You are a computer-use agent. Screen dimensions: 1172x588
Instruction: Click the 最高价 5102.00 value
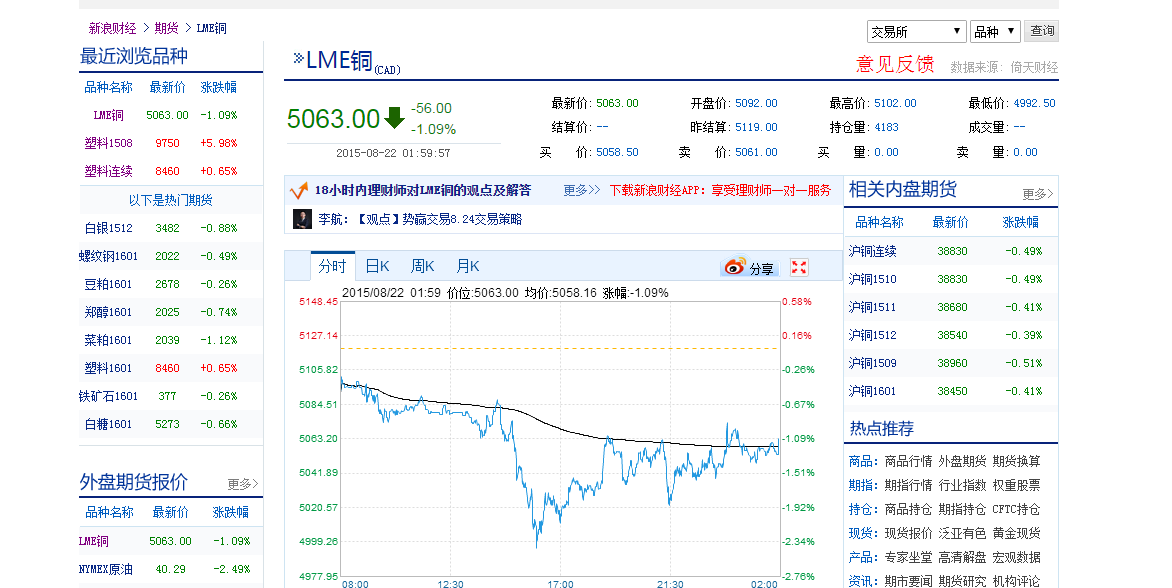click(x=895, y=103)
